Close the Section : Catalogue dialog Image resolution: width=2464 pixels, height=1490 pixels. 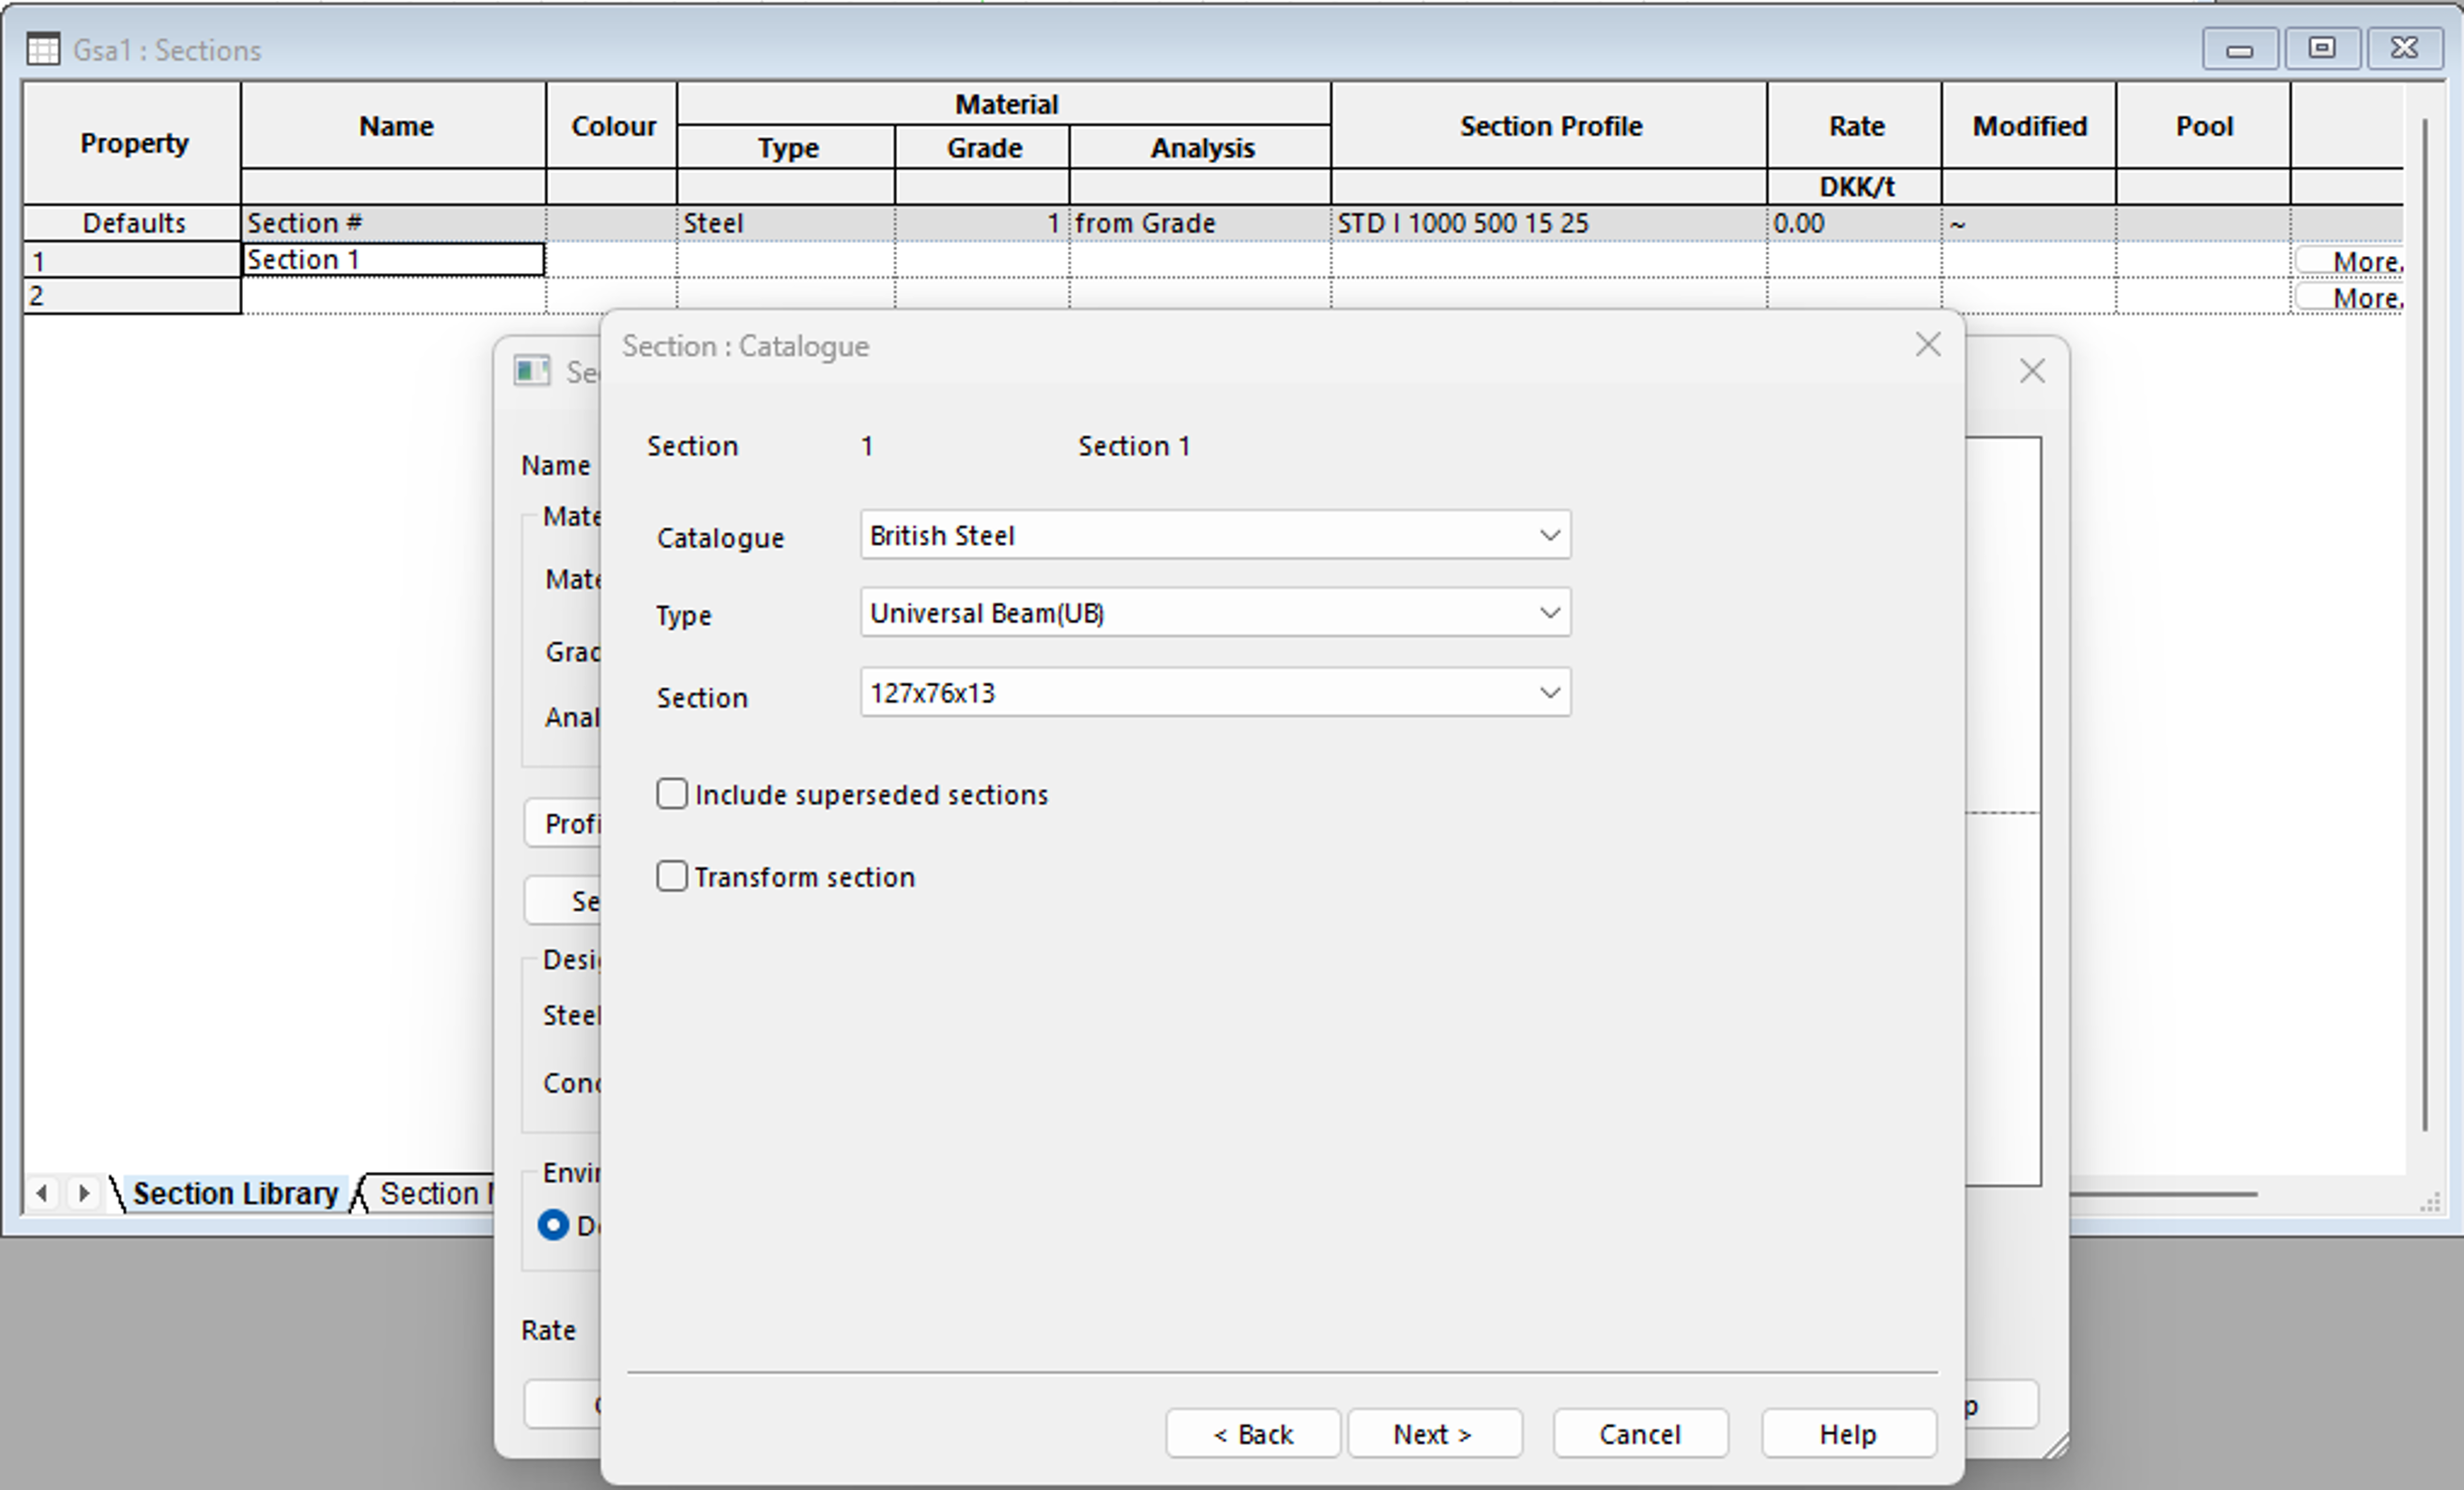pyautogui.click(x=1927, y=345)
